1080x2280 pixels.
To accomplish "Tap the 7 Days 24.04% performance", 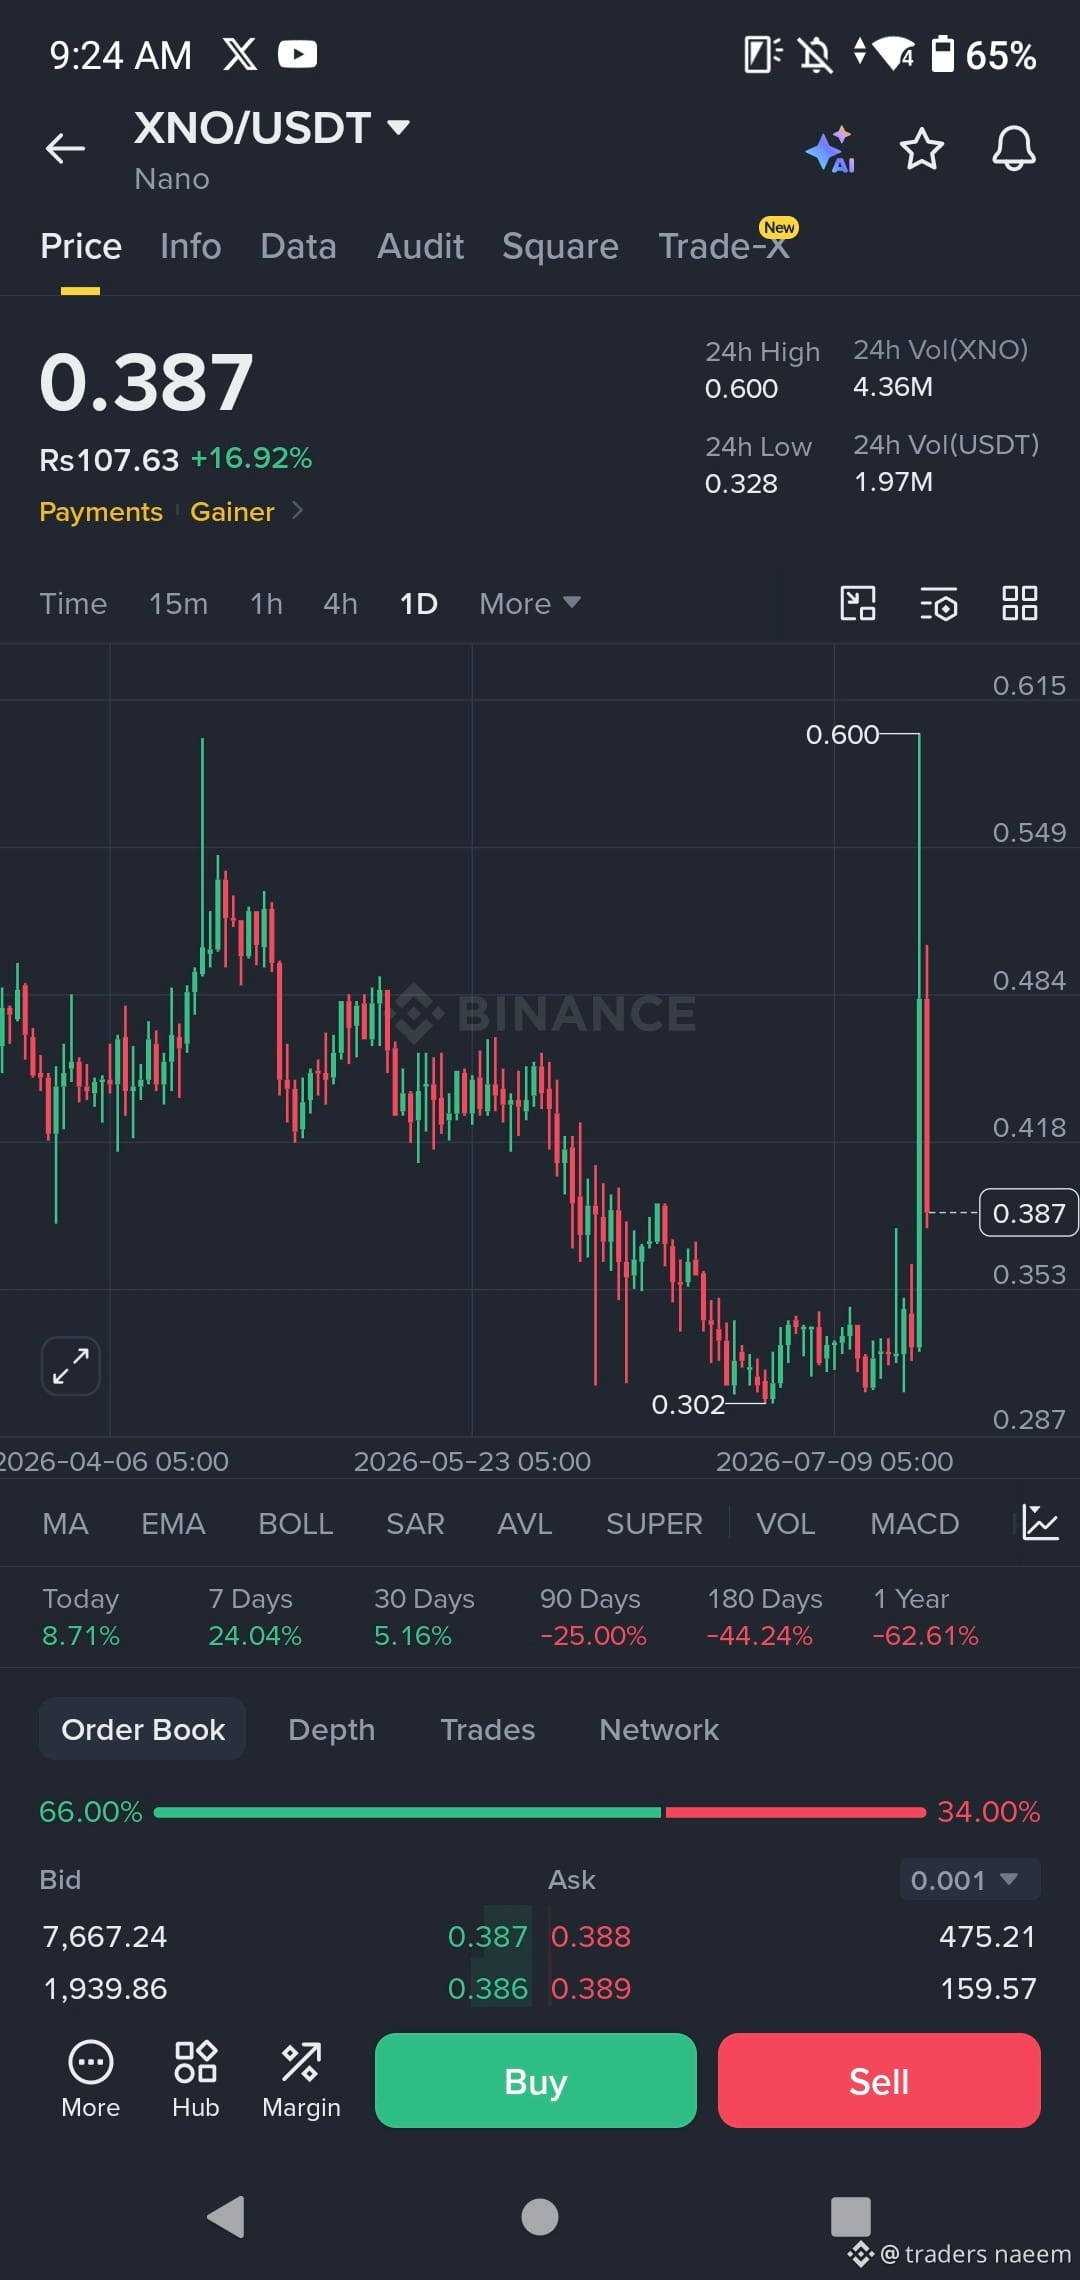I will pyautogui.click(x=255, y=1617).
